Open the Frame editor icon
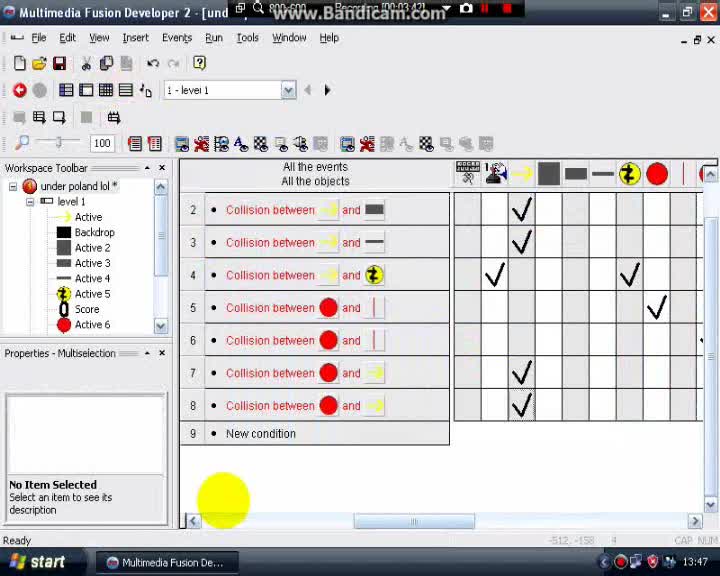The width and height of the screenshot is (720, 576). [86, 90]
